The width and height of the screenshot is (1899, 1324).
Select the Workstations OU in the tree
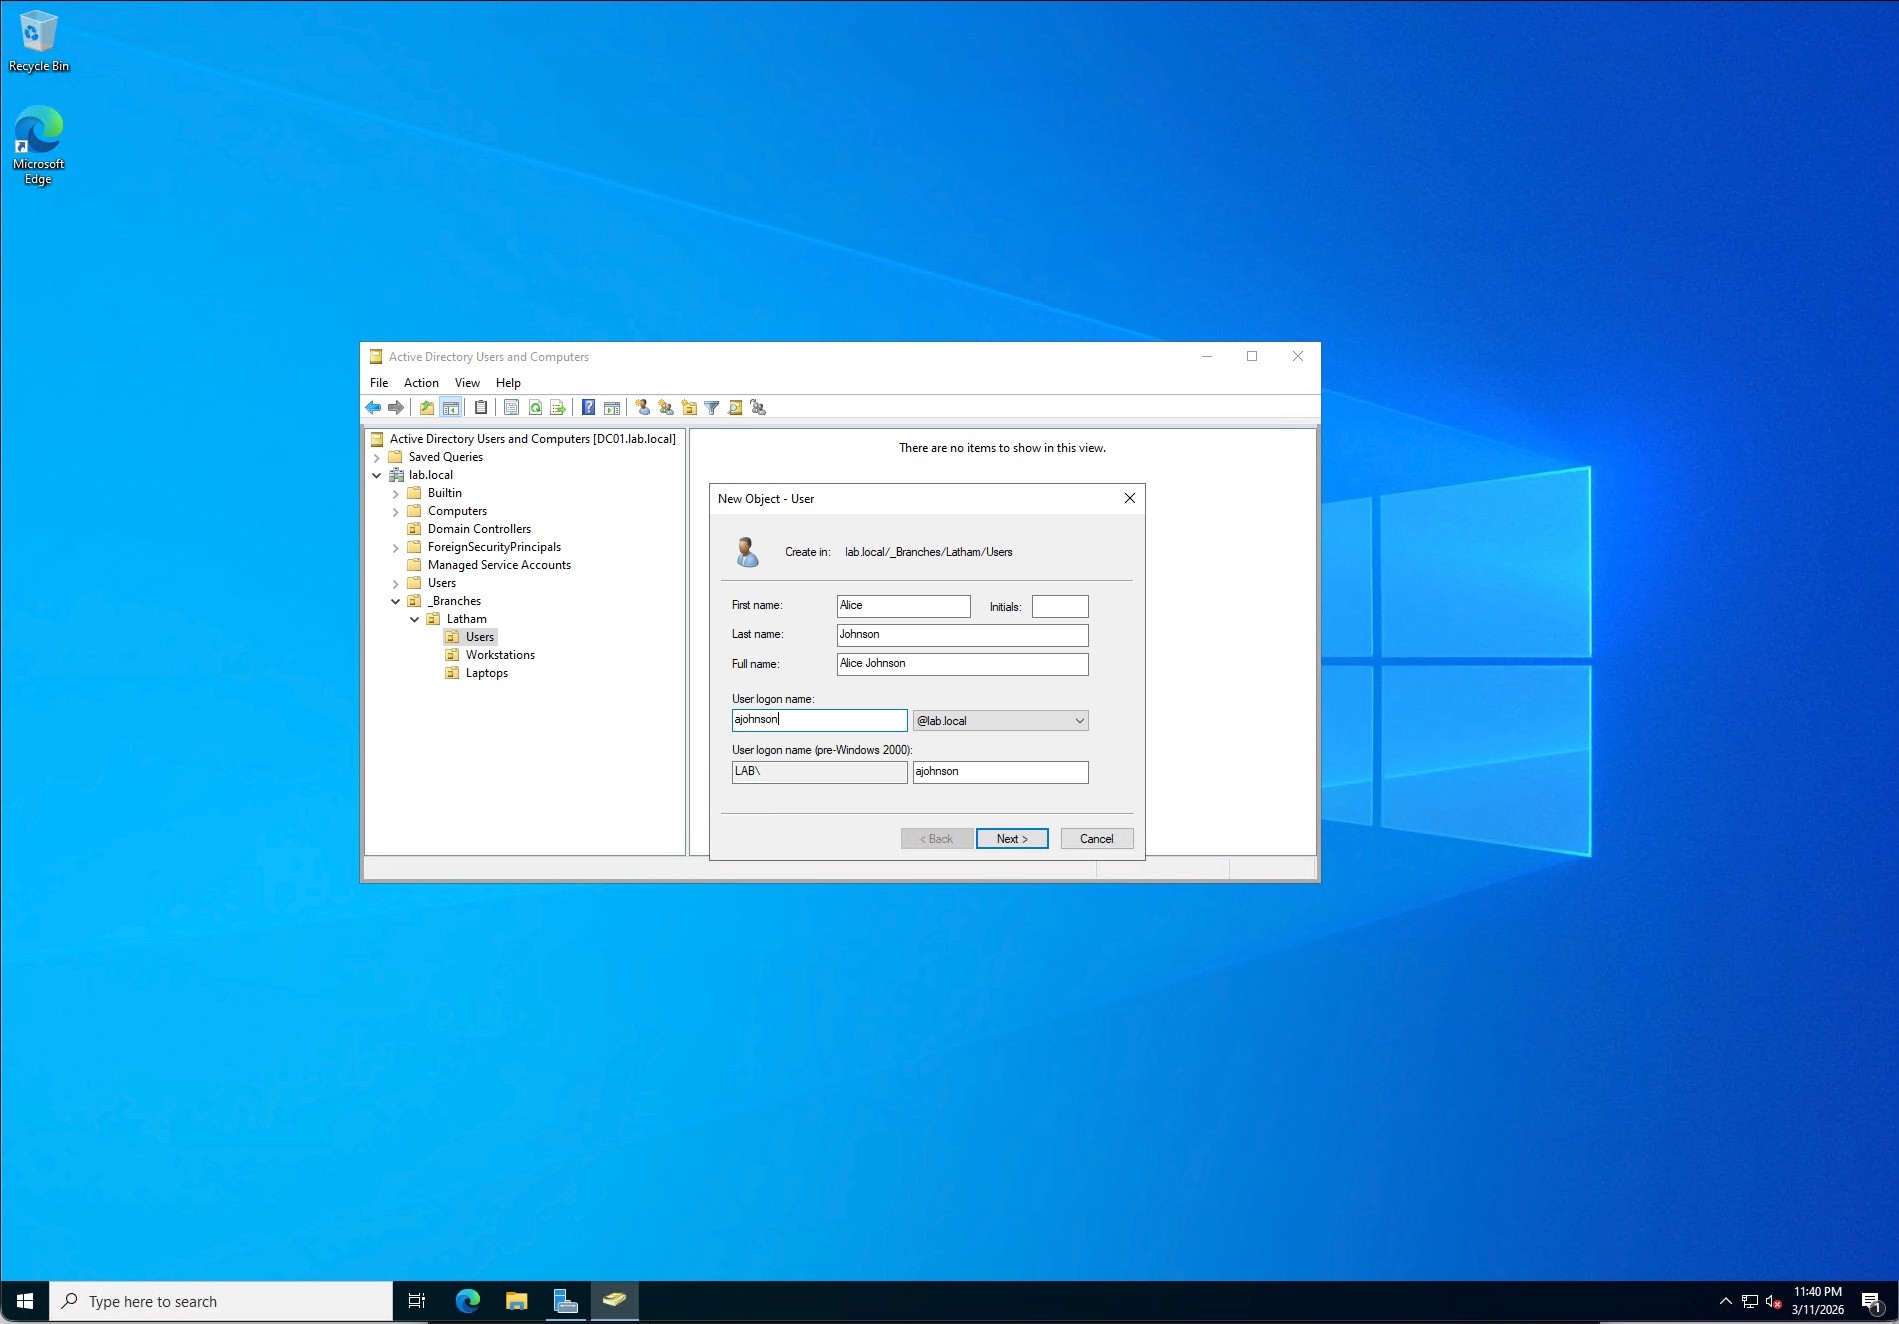(500, 655)
